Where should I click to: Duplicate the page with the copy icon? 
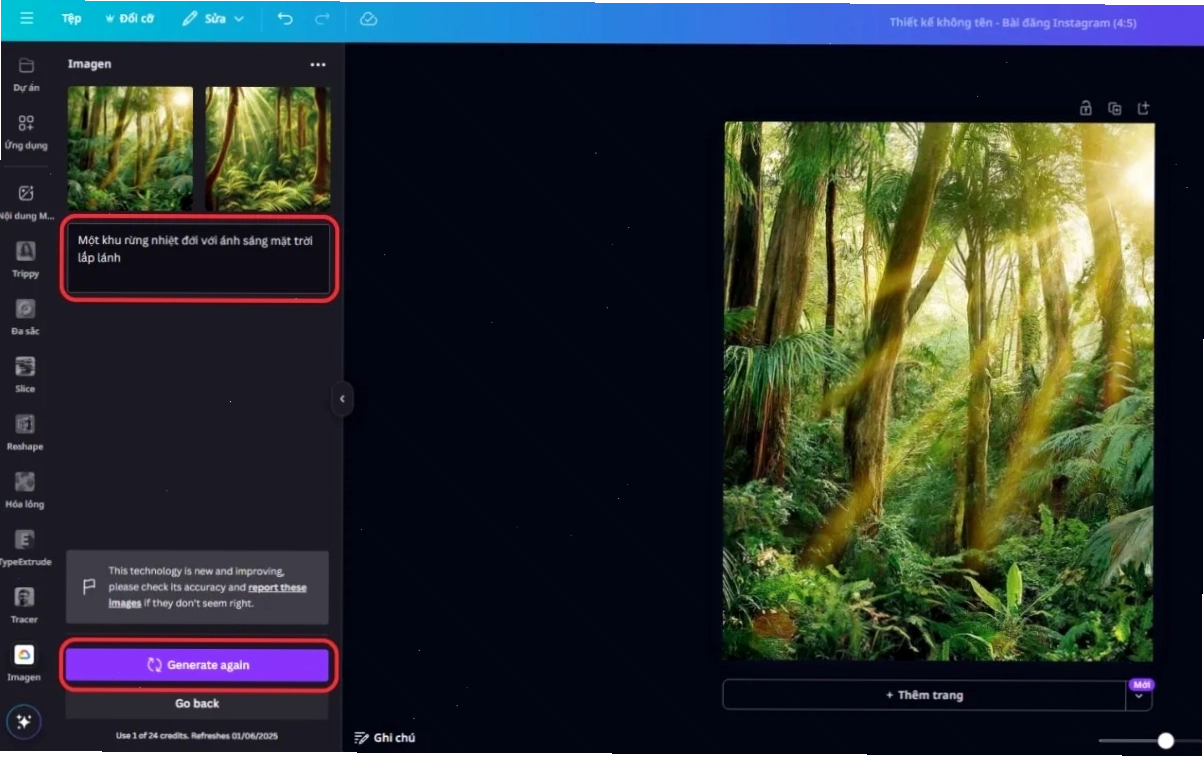pos(1115,109)
